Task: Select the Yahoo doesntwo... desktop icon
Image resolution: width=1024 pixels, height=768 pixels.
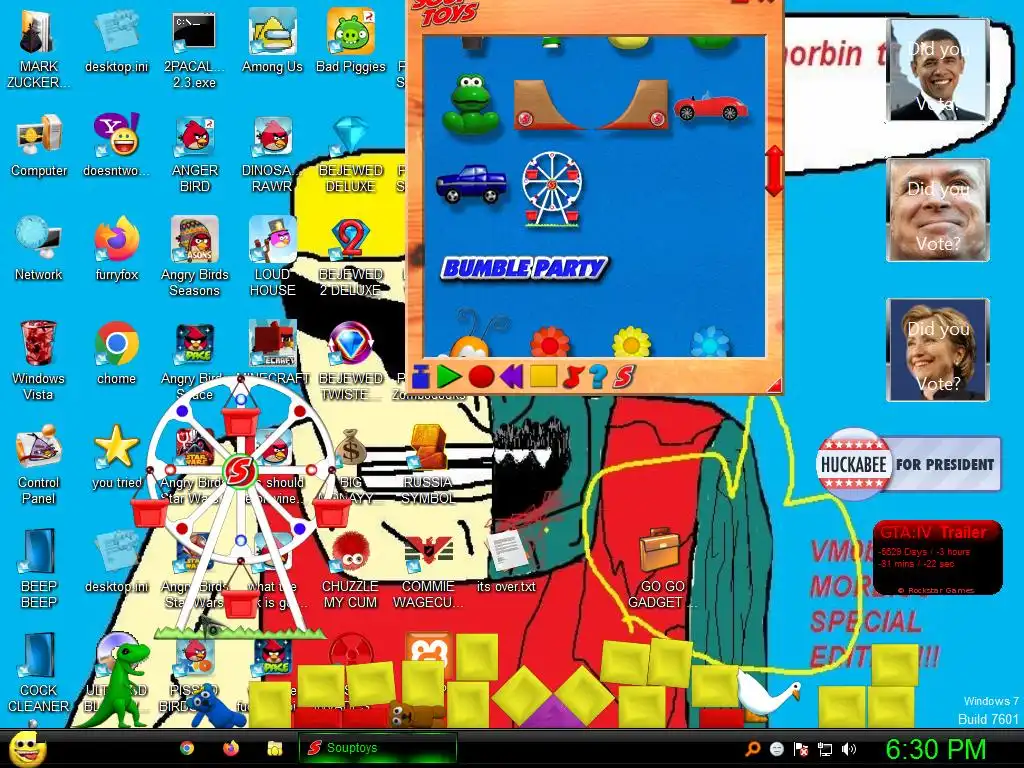Action: click(x=116, y=145)
